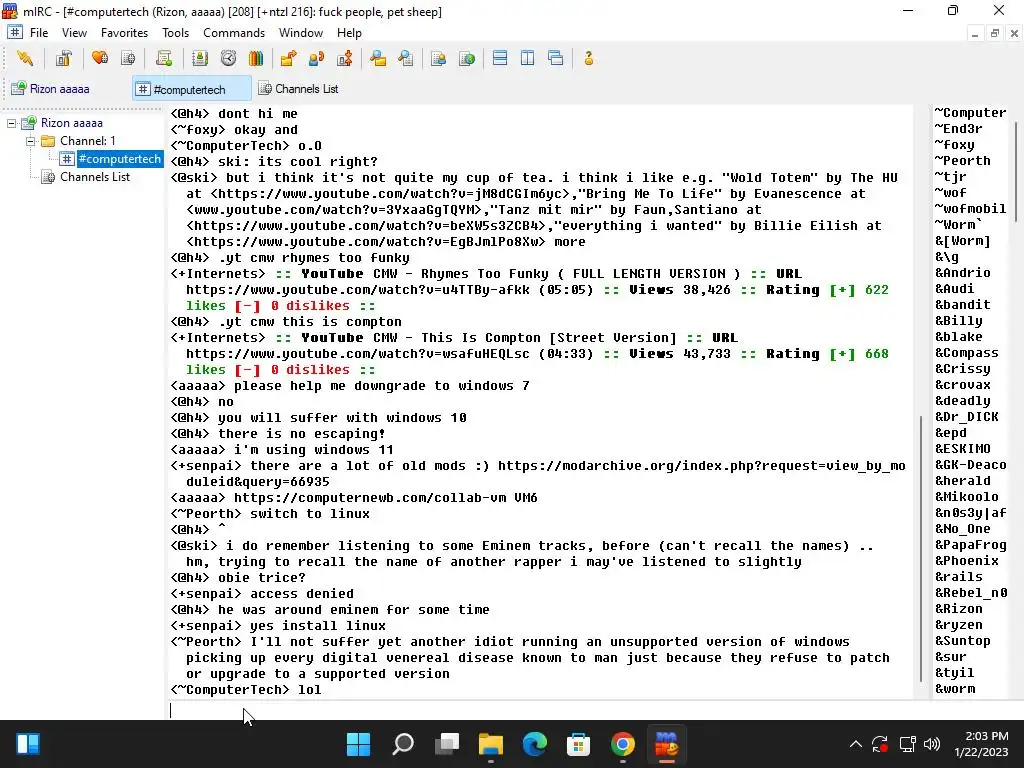Click the DCC Chat person icon

pos(316,59)
